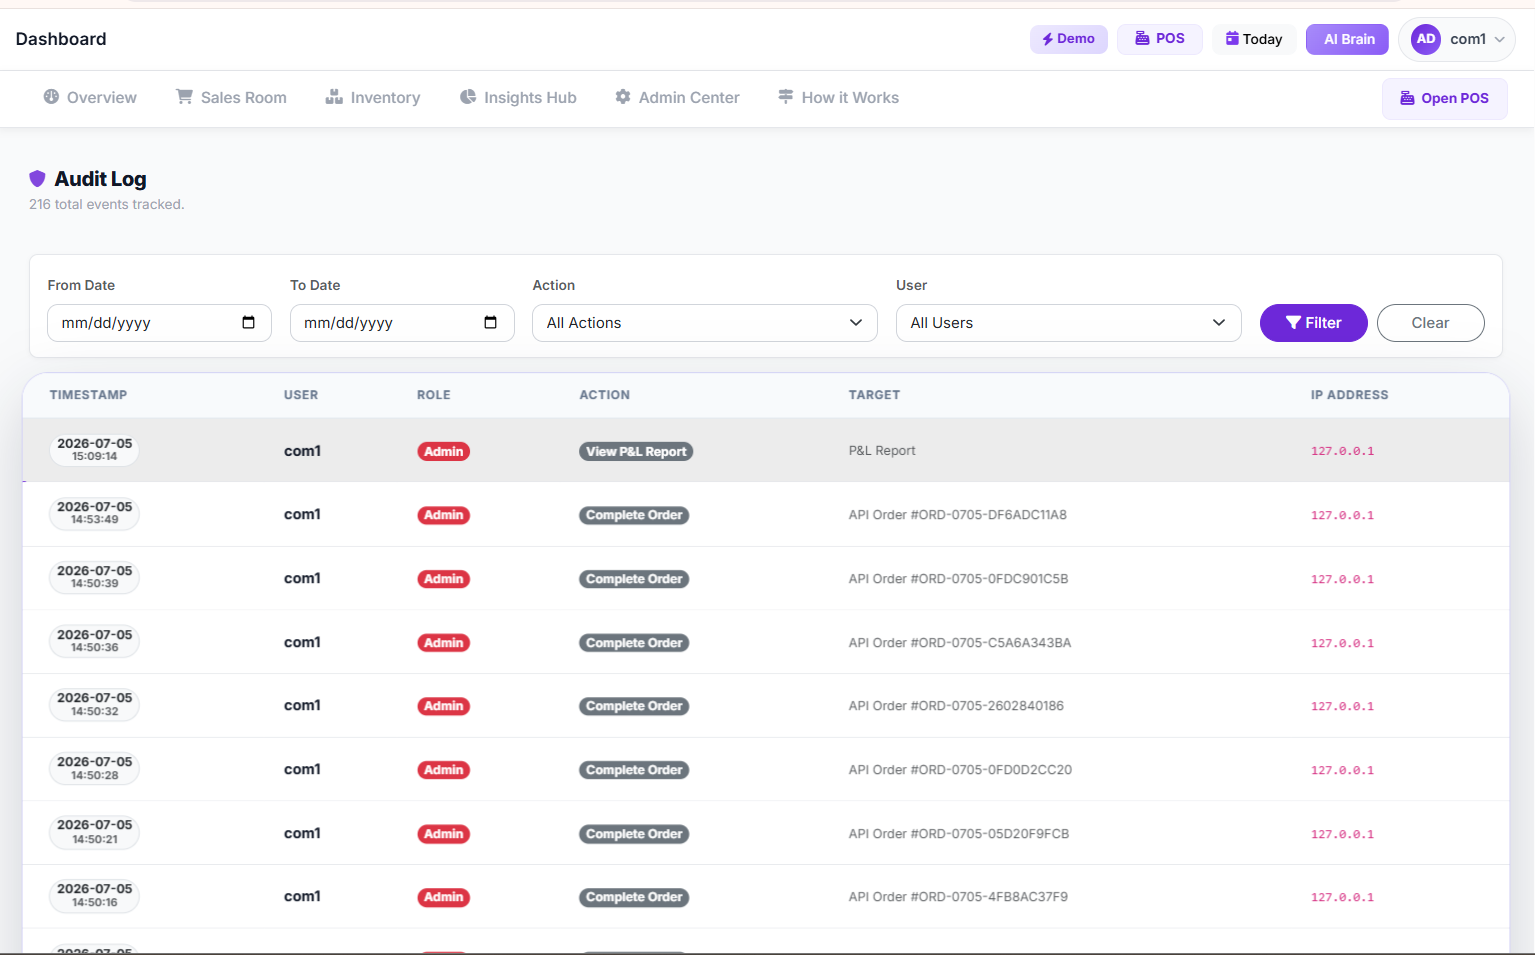Click the IP 127.0.0.1 in the 14:50:21 row

[1342, 834]
